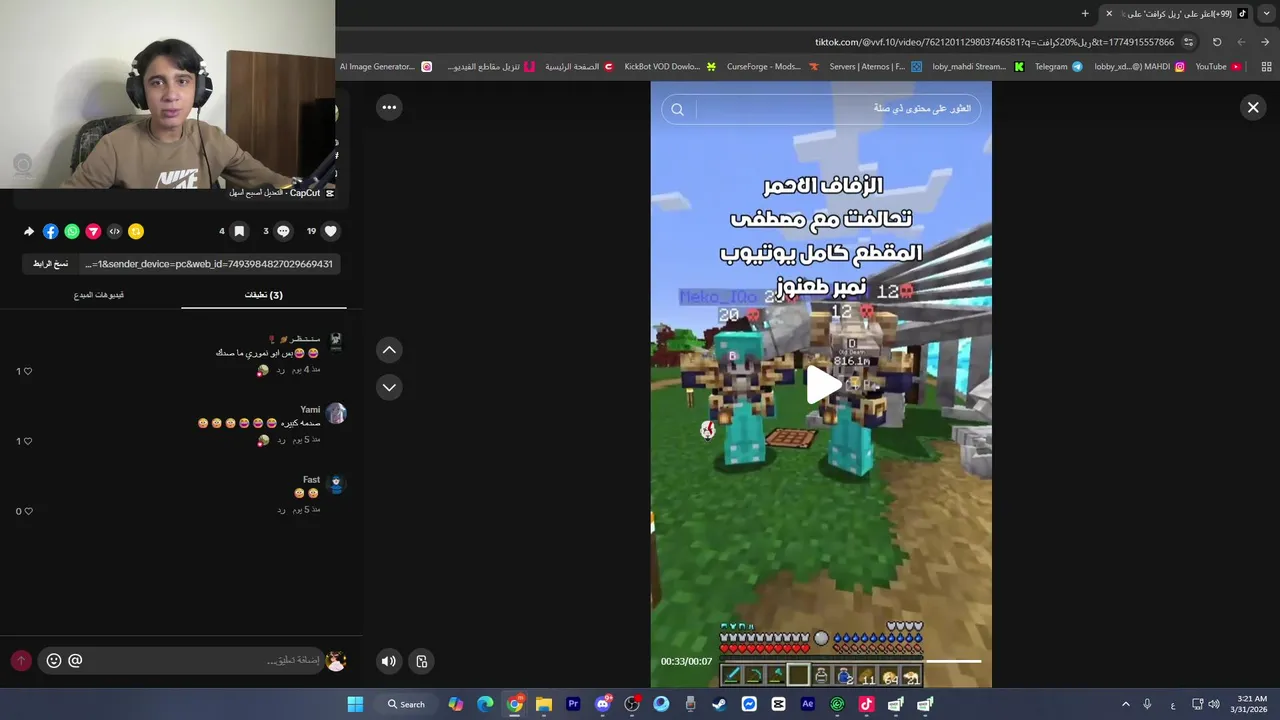Mute the video with speaker icon
The height and width of the screenshot is (720, 1280).
tap(389, 661)
